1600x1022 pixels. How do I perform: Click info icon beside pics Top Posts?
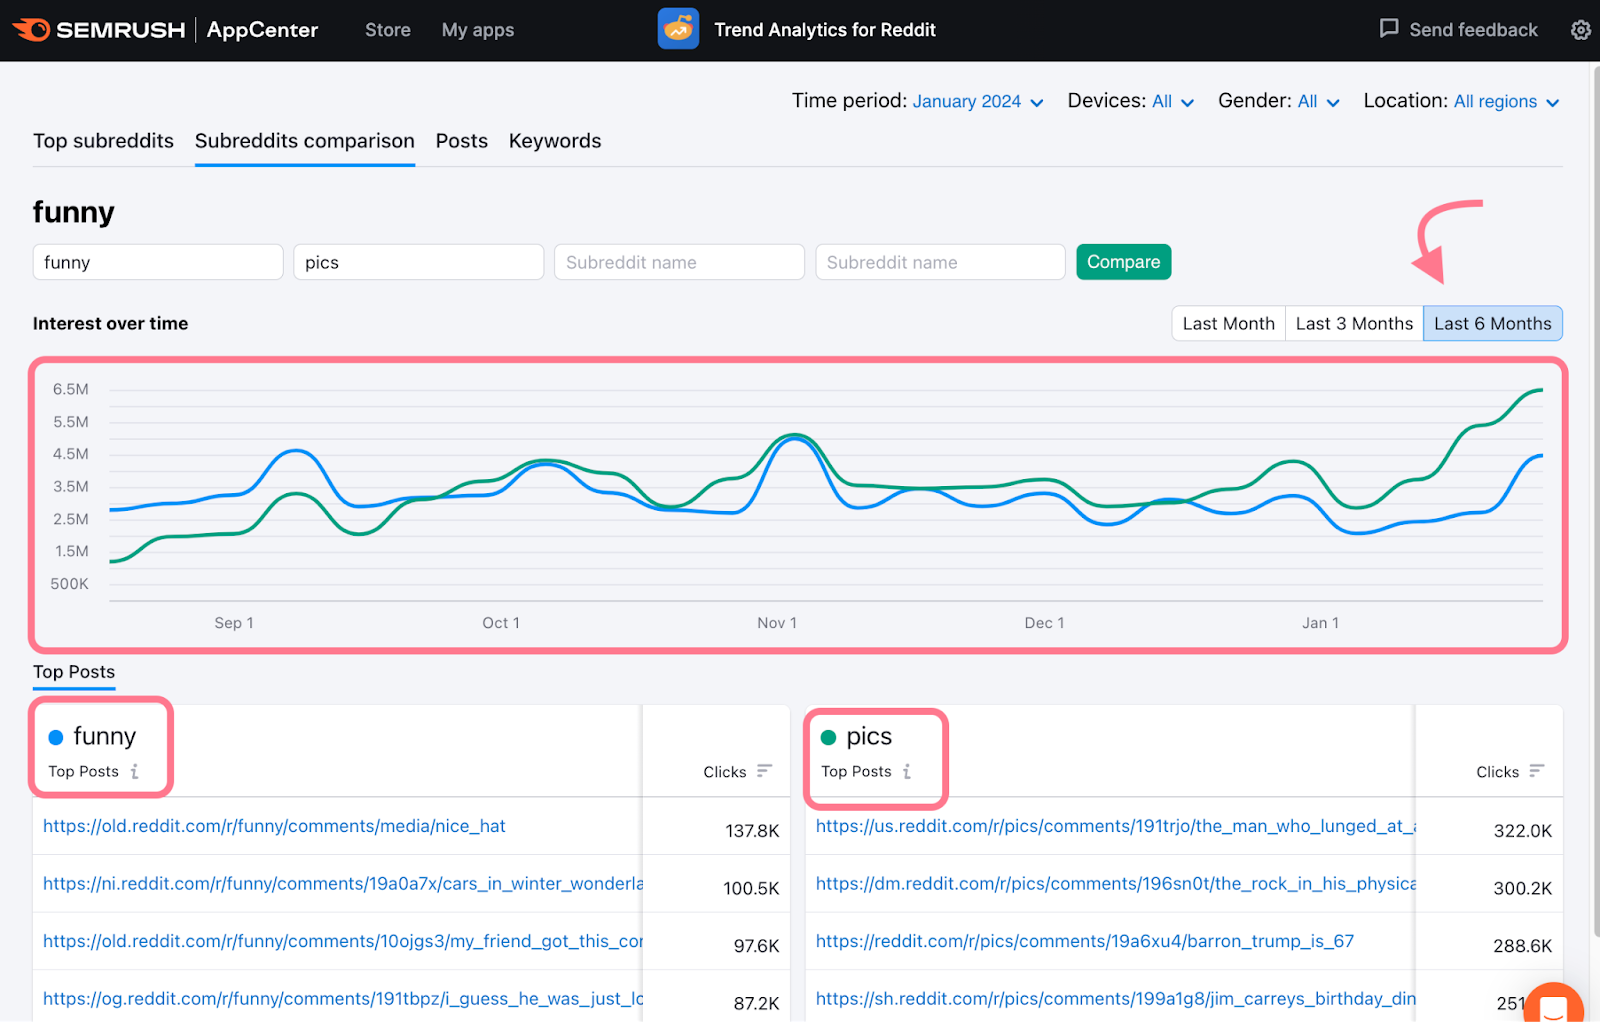pos(907,772)
